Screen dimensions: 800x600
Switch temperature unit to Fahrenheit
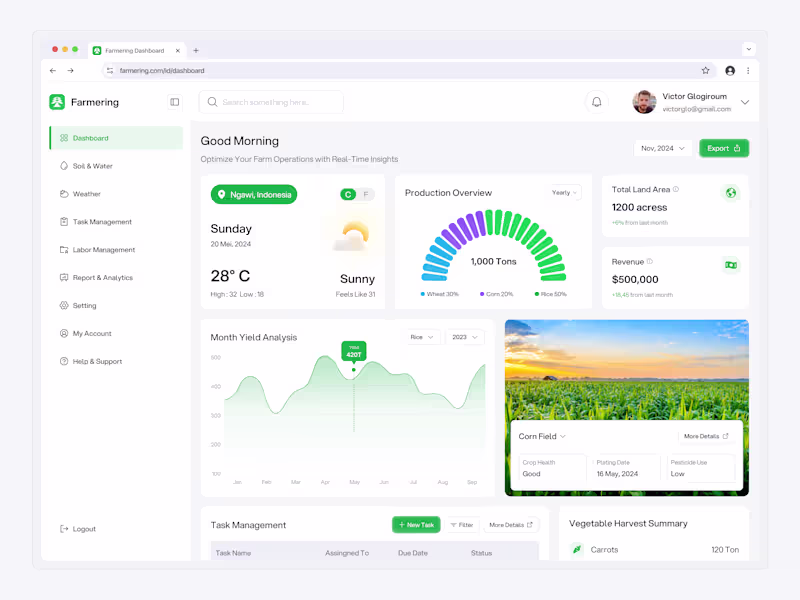point(366,194)
